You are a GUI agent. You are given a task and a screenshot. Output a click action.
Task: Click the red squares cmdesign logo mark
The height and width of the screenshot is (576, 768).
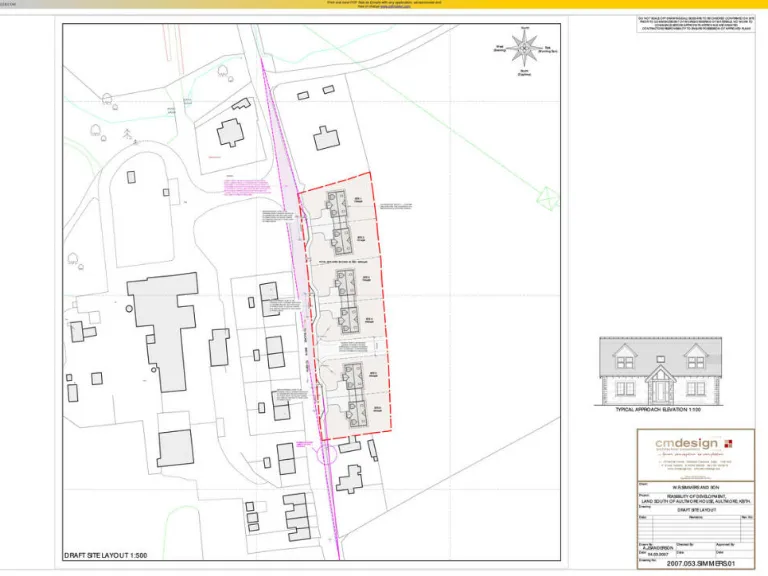point(728,442)
